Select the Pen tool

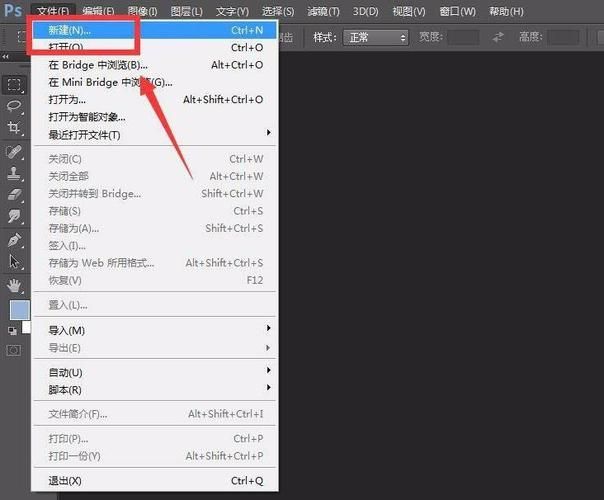point(14,240)
